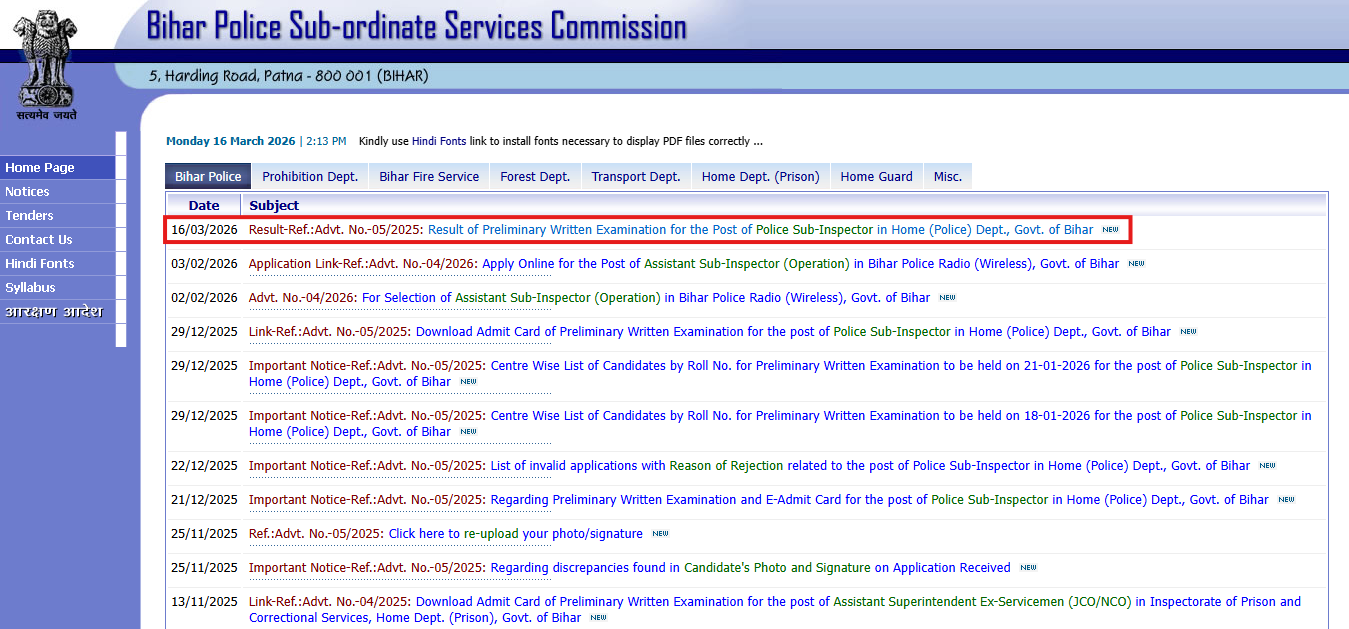Viewport: 1349px width, 629px height.
Task: Click the NEW icon beside the highlighted result
Action: [x=1109, y=229]
